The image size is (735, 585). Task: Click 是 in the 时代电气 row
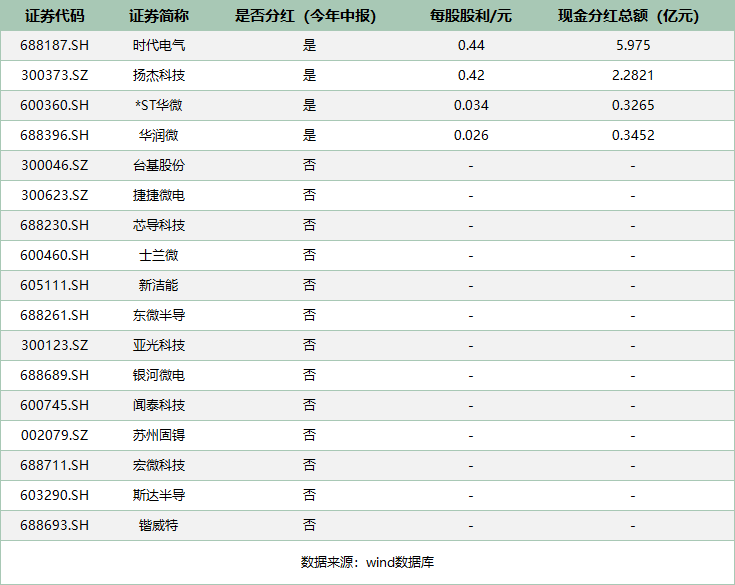(x=309, y=45)
